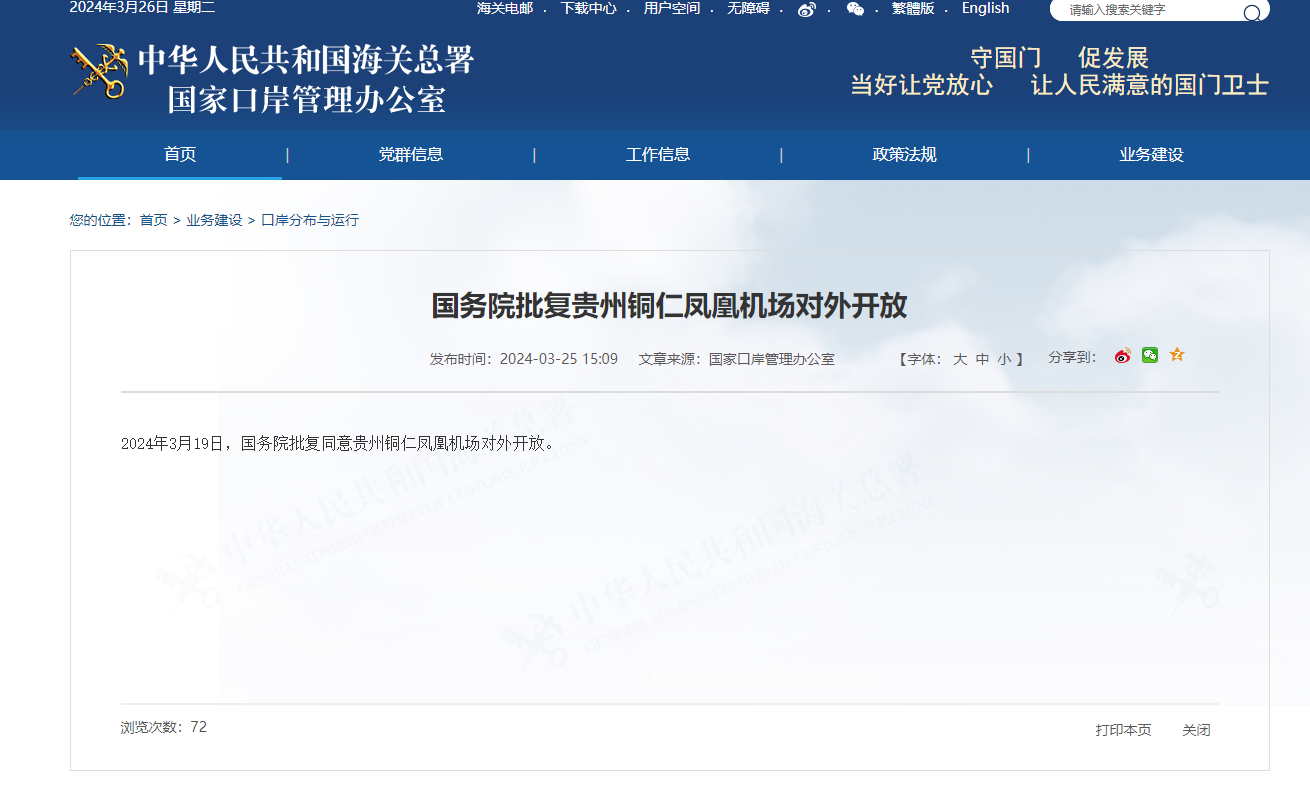Click the search magnifier icon

click(x=1251, y=12)
